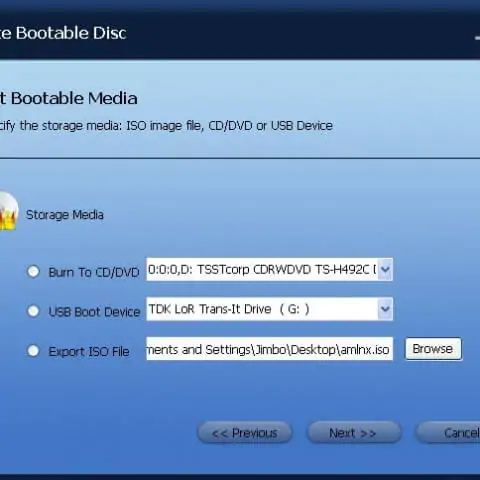Screen dimensions: 480x480
Task: Minimize the window using the title bar dash
Action: [x=477, y=38]
